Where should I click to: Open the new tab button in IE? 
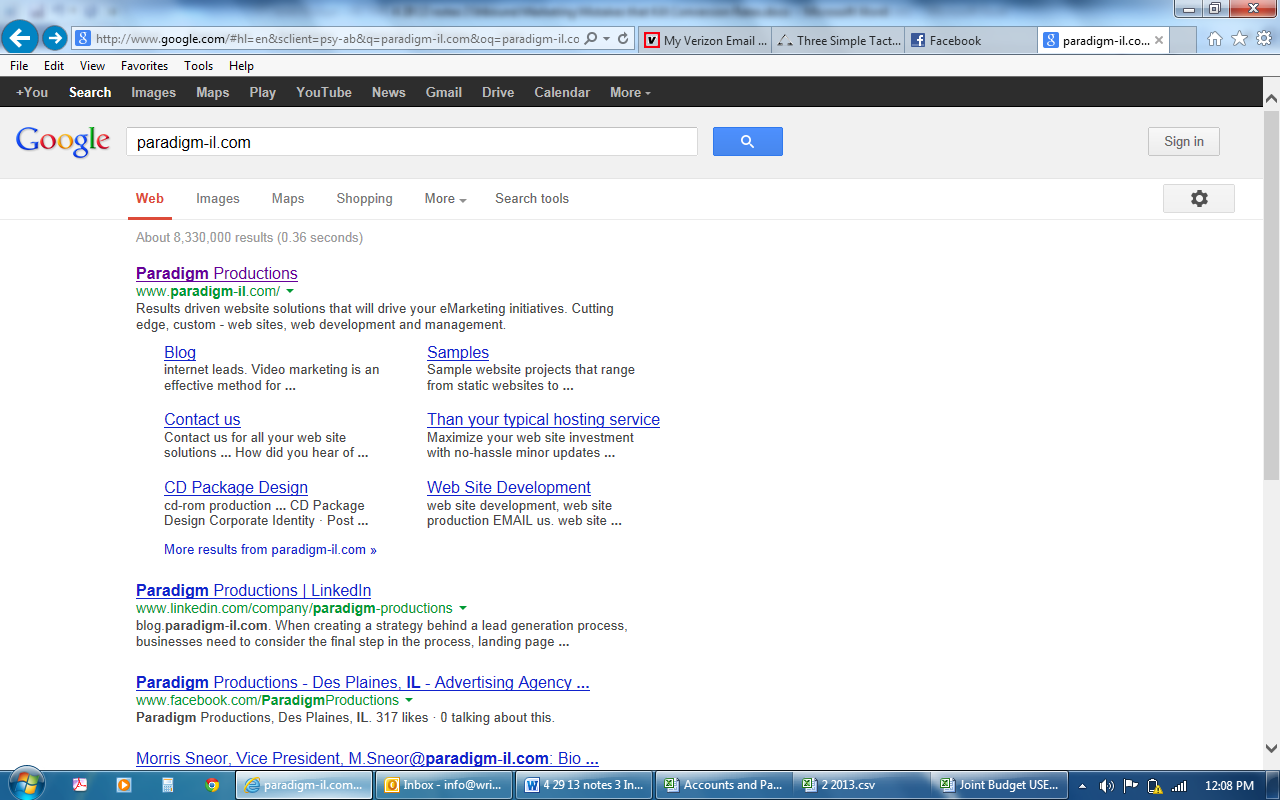coord(1182,41)
